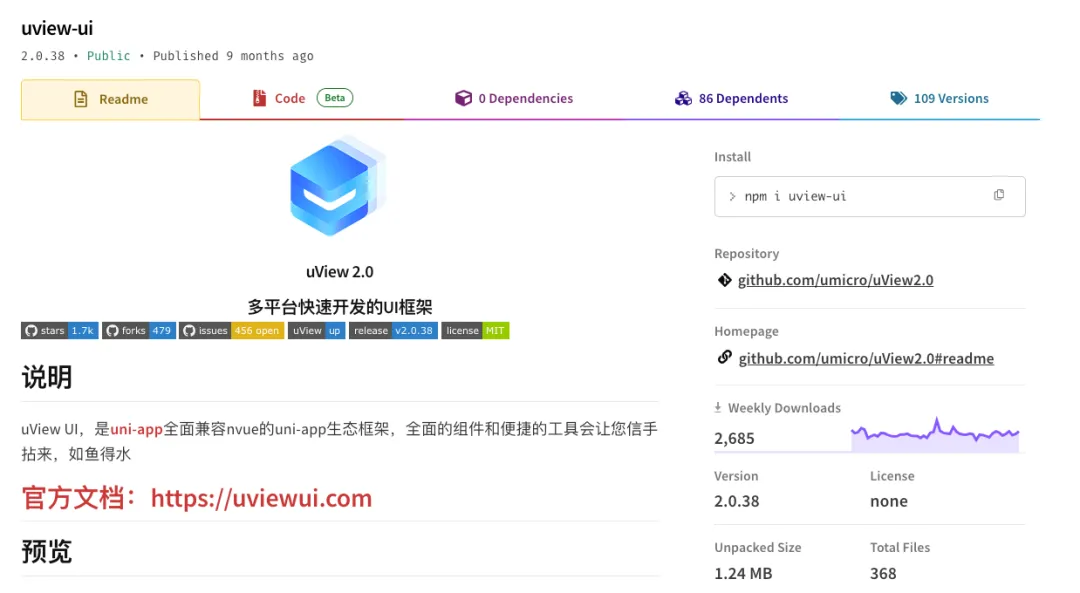Screen dimensions: 1080x593
Task: Click the Public visibility label
Action: 108,56
